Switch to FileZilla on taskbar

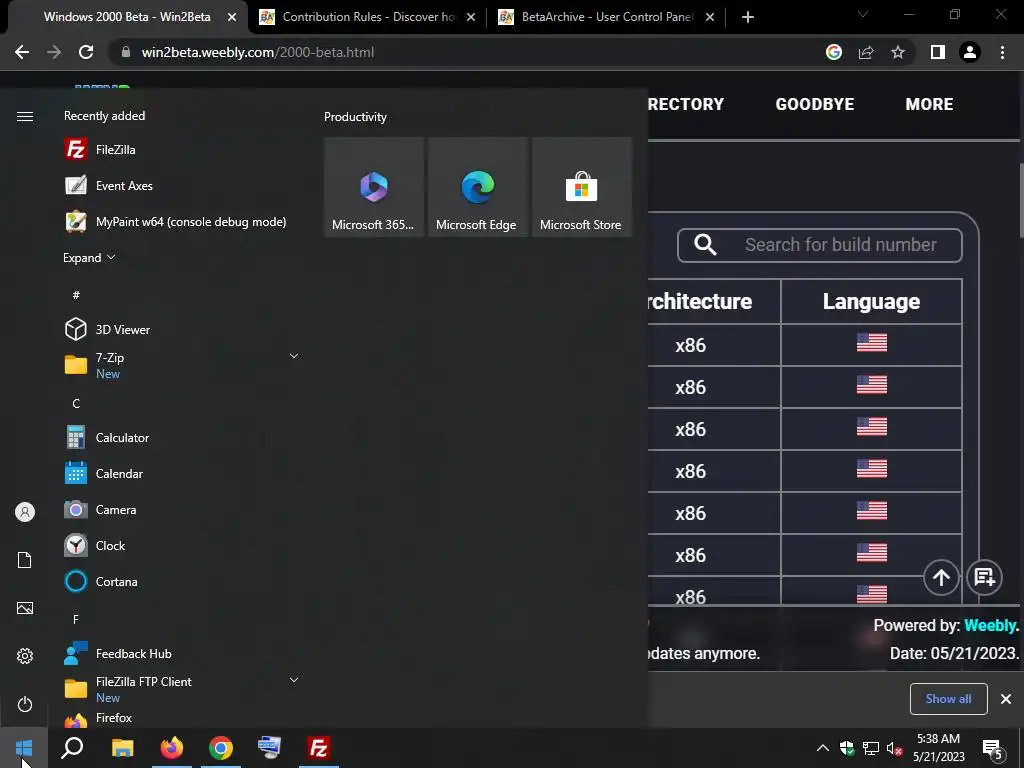(319, 748)
